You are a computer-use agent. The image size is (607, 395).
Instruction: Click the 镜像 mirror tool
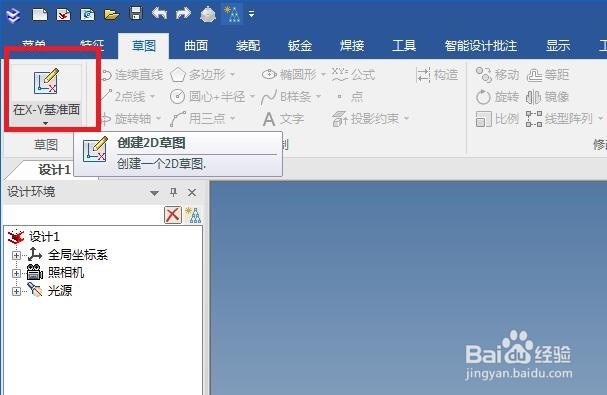pos(548,96)
